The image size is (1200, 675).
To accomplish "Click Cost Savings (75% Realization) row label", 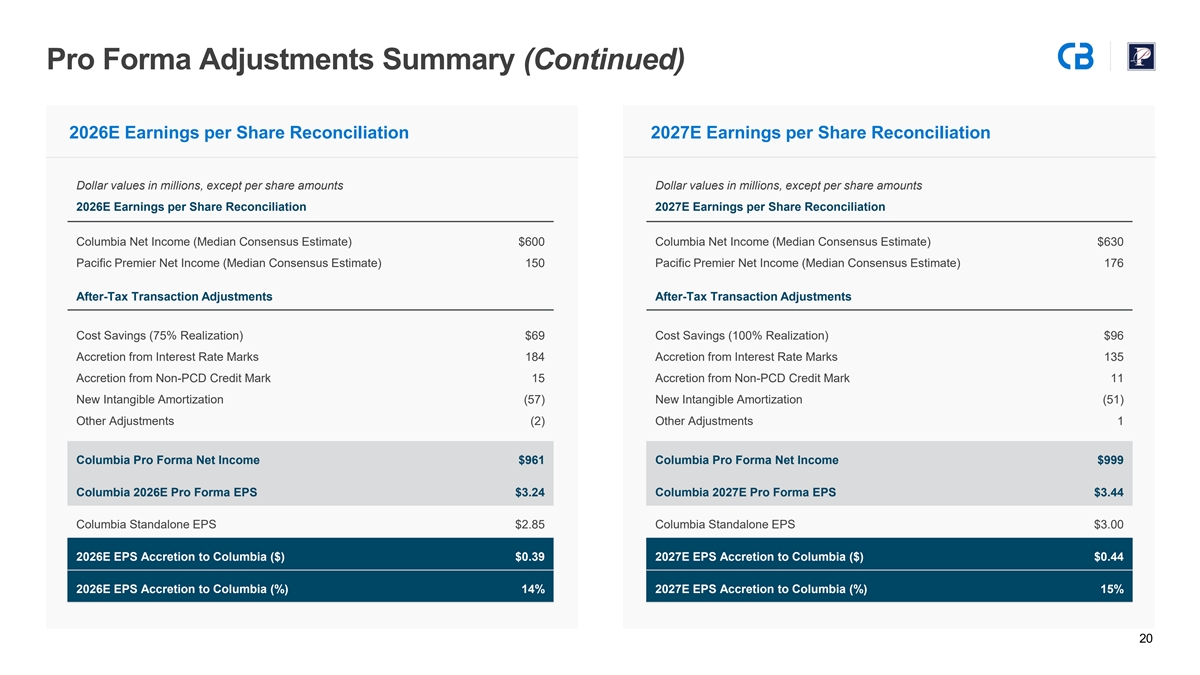I will pyautogui.click(x=159, y=335).
